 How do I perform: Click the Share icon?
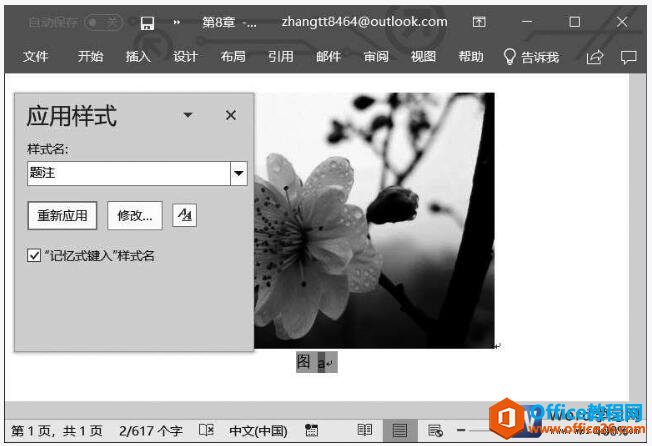click(595, 57)
